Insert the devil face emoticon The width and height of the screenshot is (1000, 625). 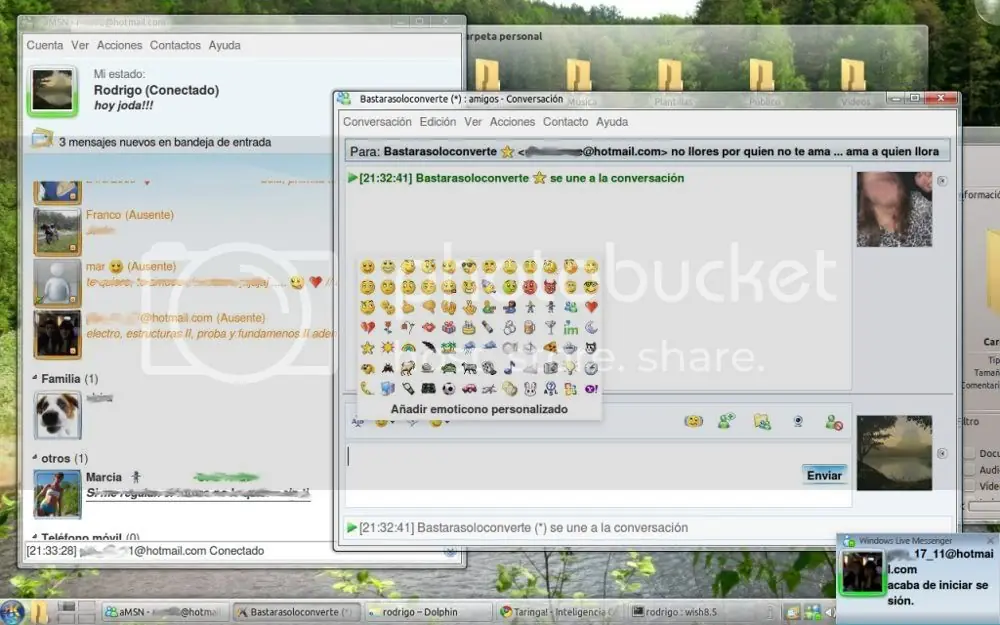click(x=550, y=287)
